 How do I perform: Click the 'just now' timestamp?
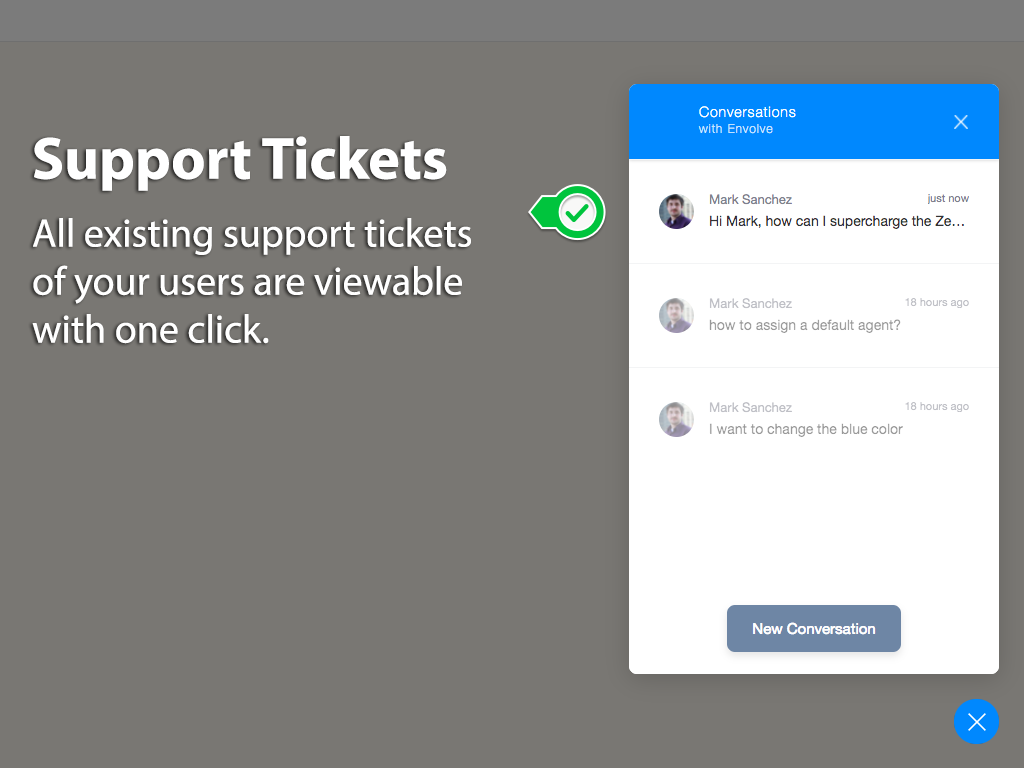[x=948, y=199]
